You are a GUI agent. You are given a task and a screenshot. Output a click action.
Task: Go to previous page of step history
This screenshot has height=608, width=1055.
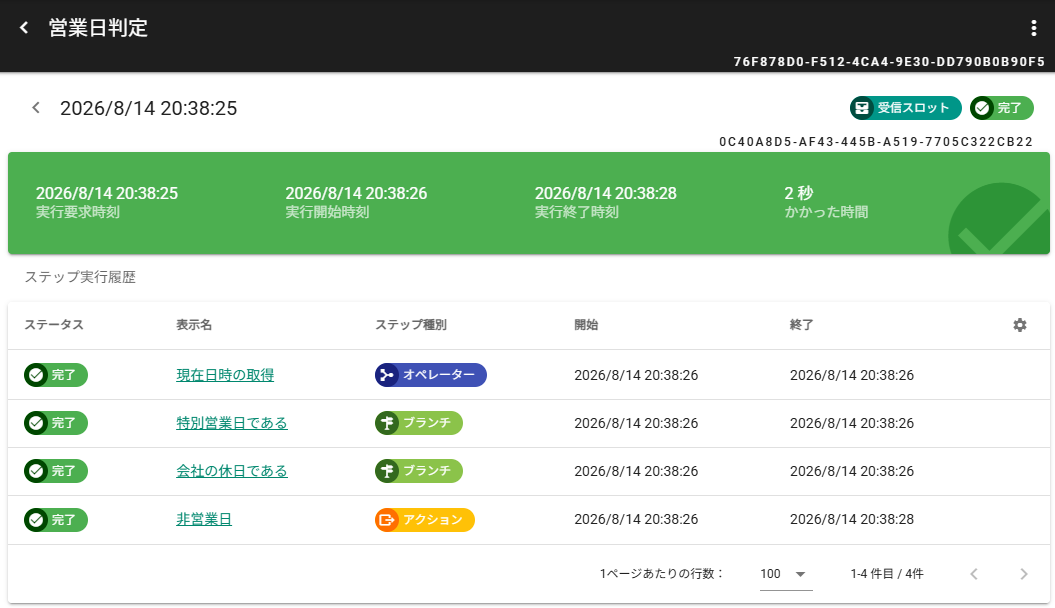click(974, 574)
